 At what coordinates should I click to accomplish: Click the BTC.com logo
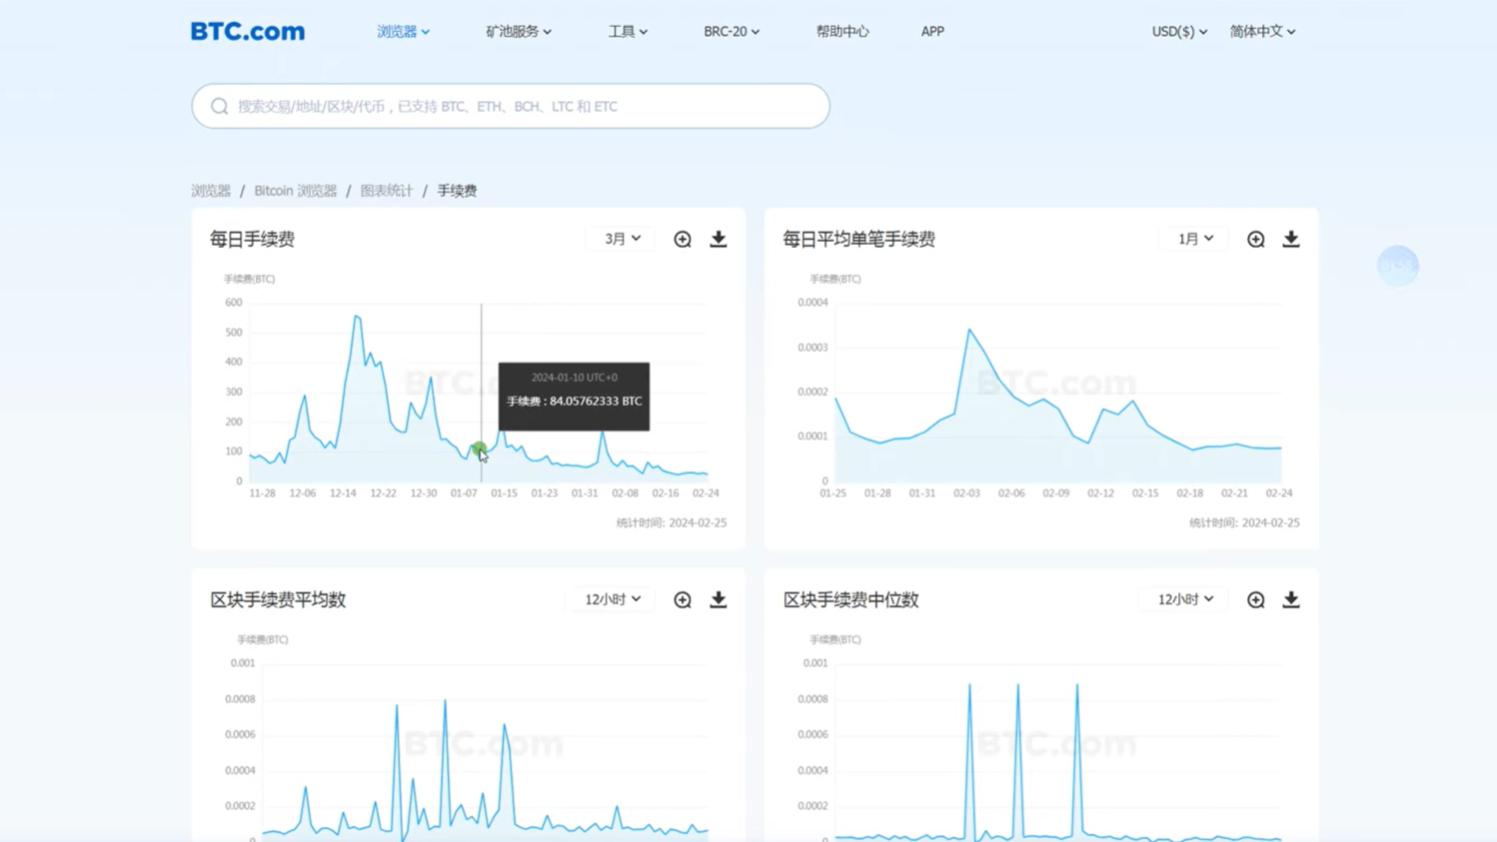point(247,31)
